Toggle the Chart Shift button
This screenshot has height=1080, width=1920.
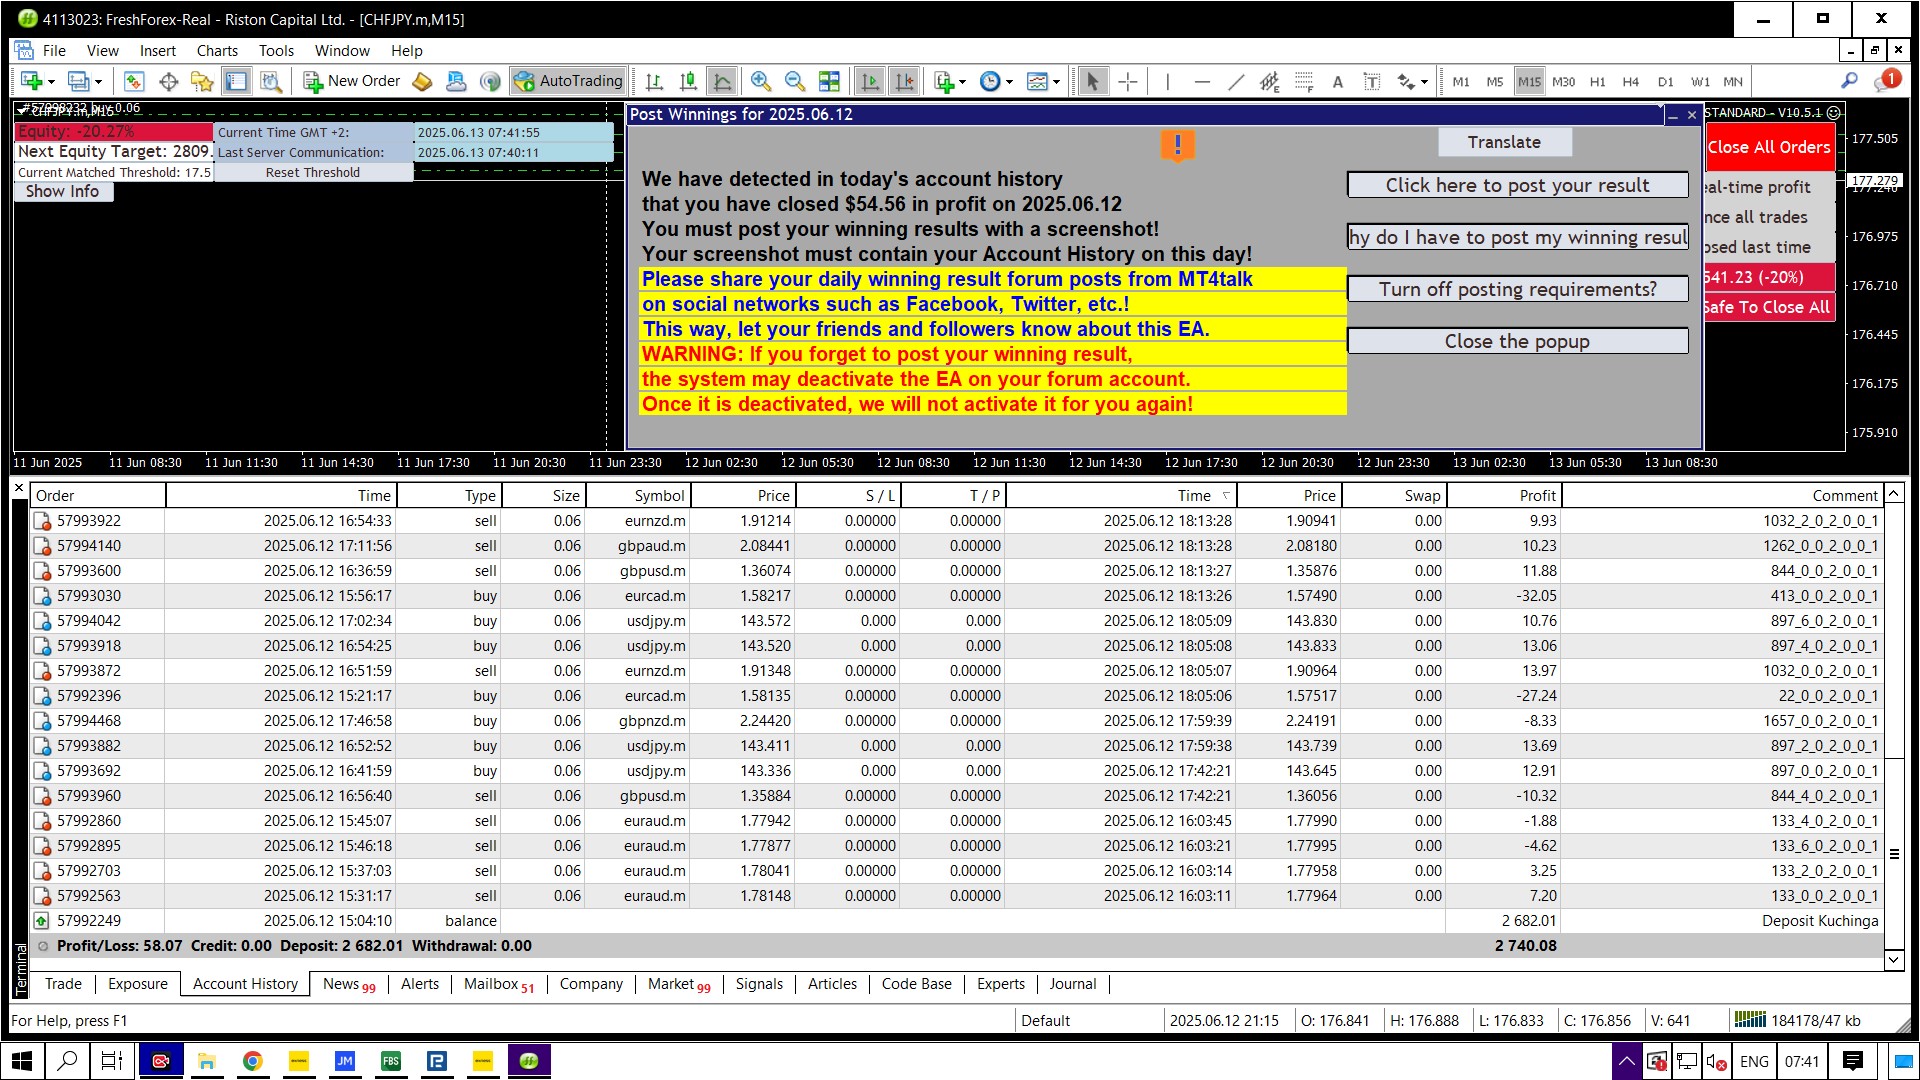click(x=904, y=82)
